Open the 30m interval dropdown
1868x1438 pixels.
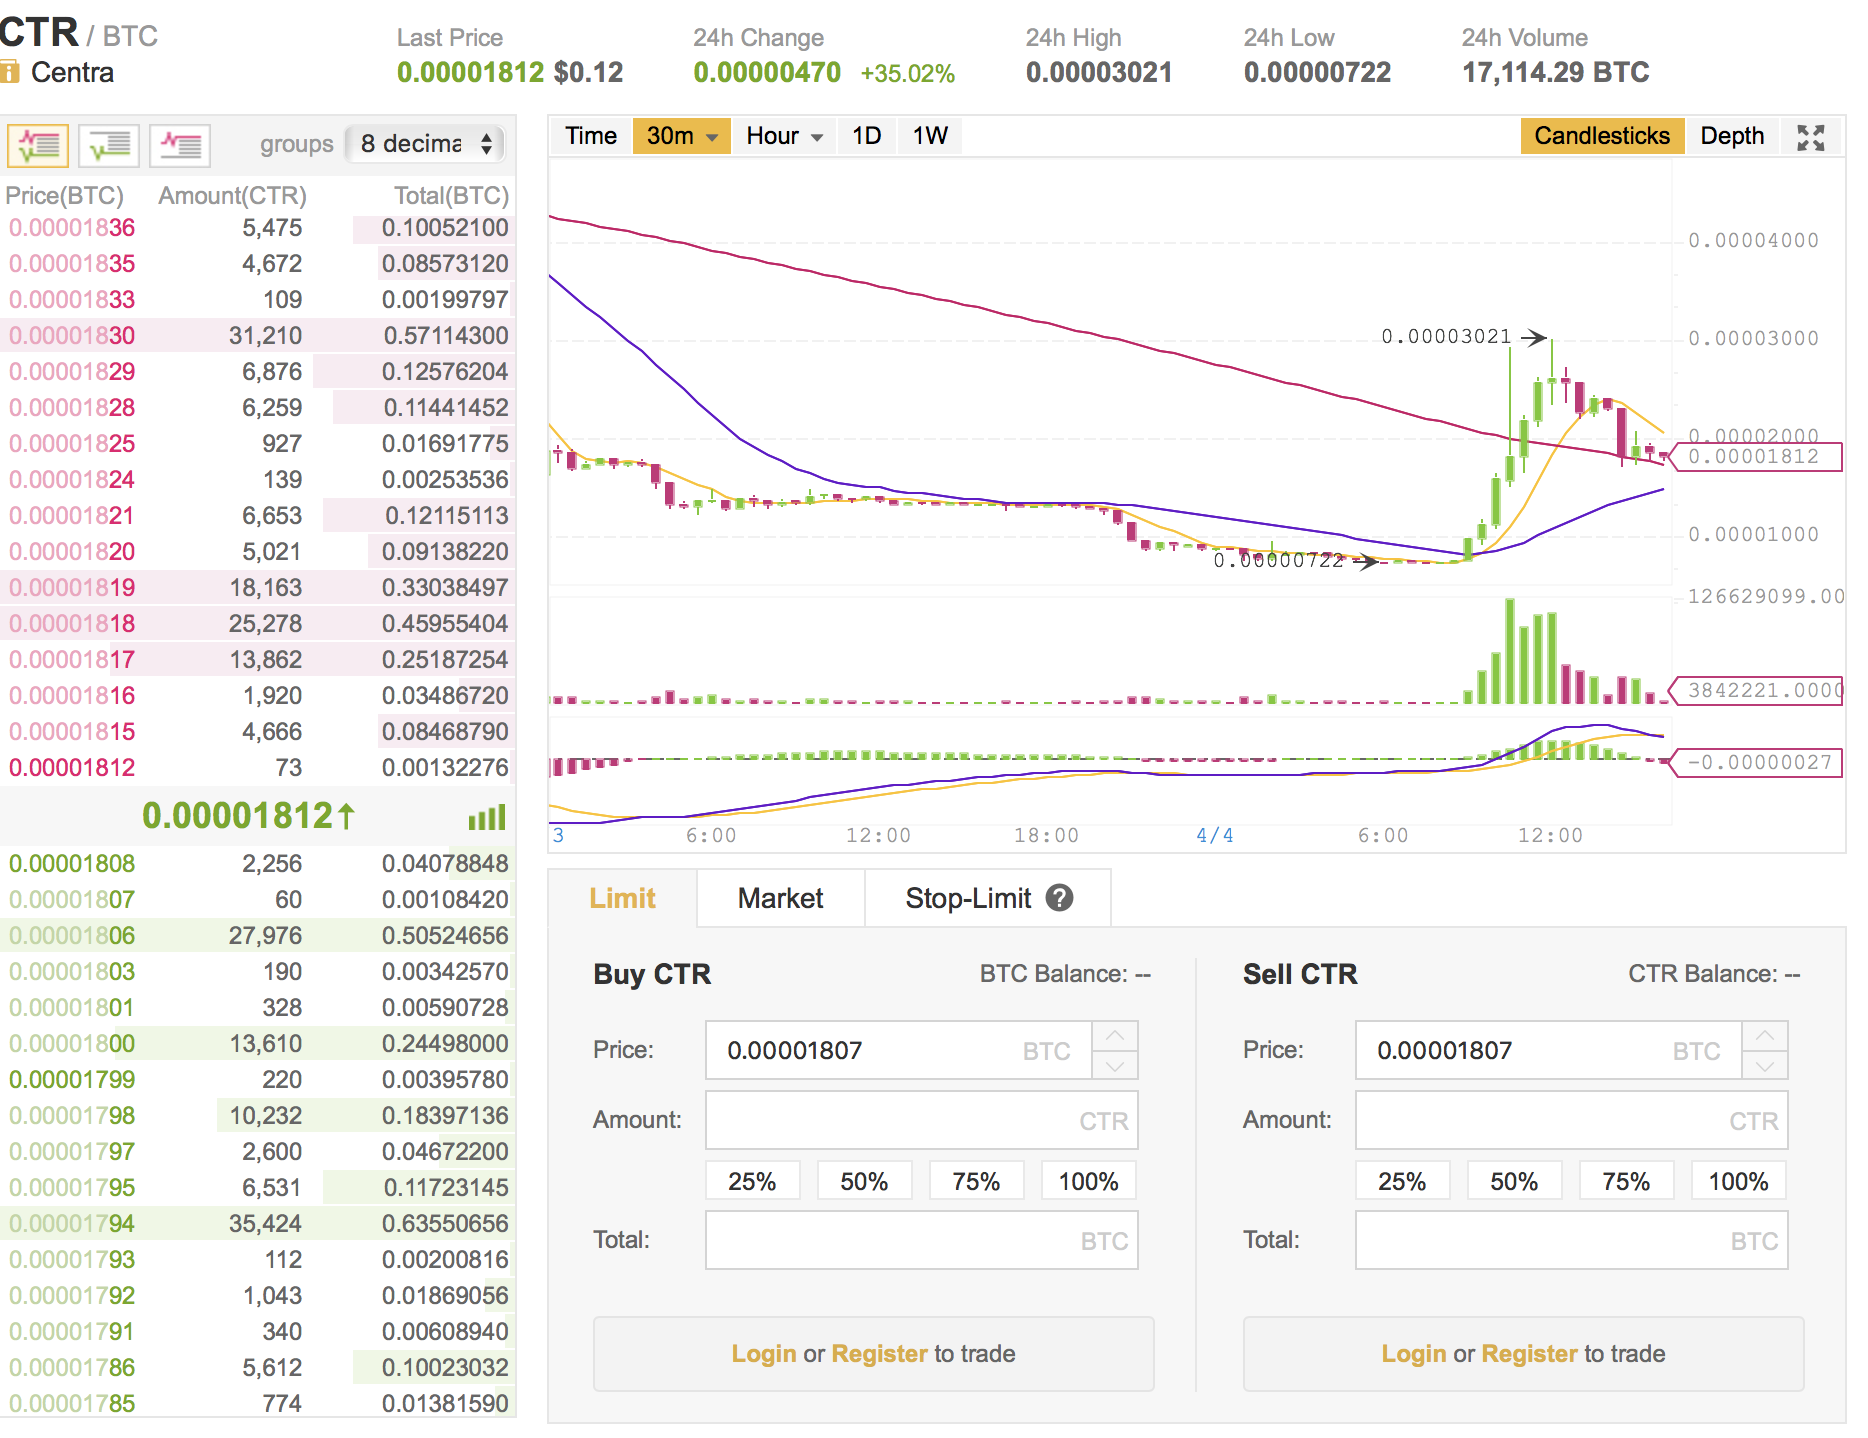(682, 136)
